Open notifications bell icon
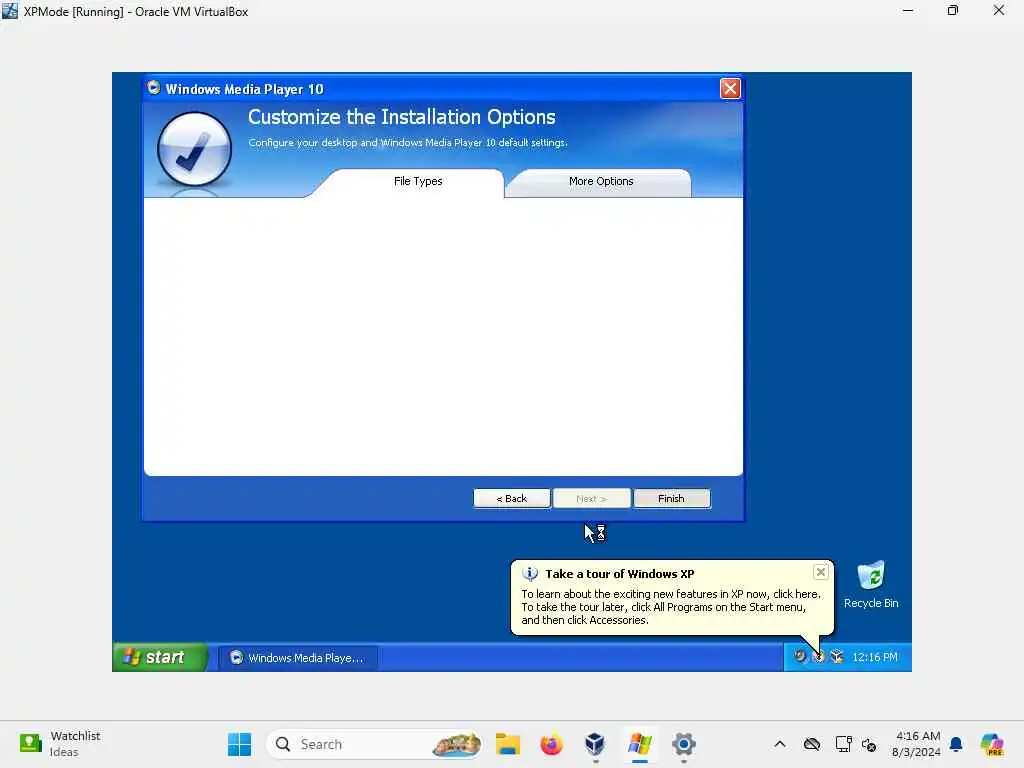1024x768 pixels. coord(956,744)
